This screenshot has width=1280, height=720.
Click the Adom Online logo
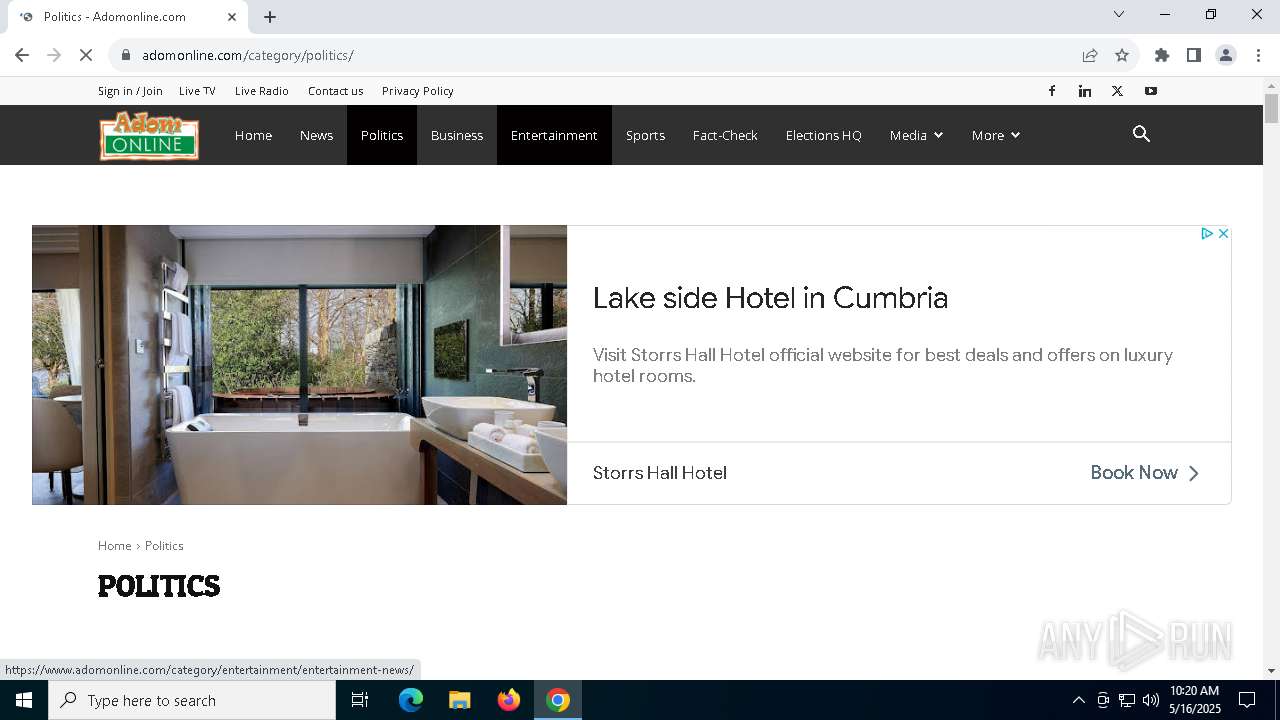(149, 135)
